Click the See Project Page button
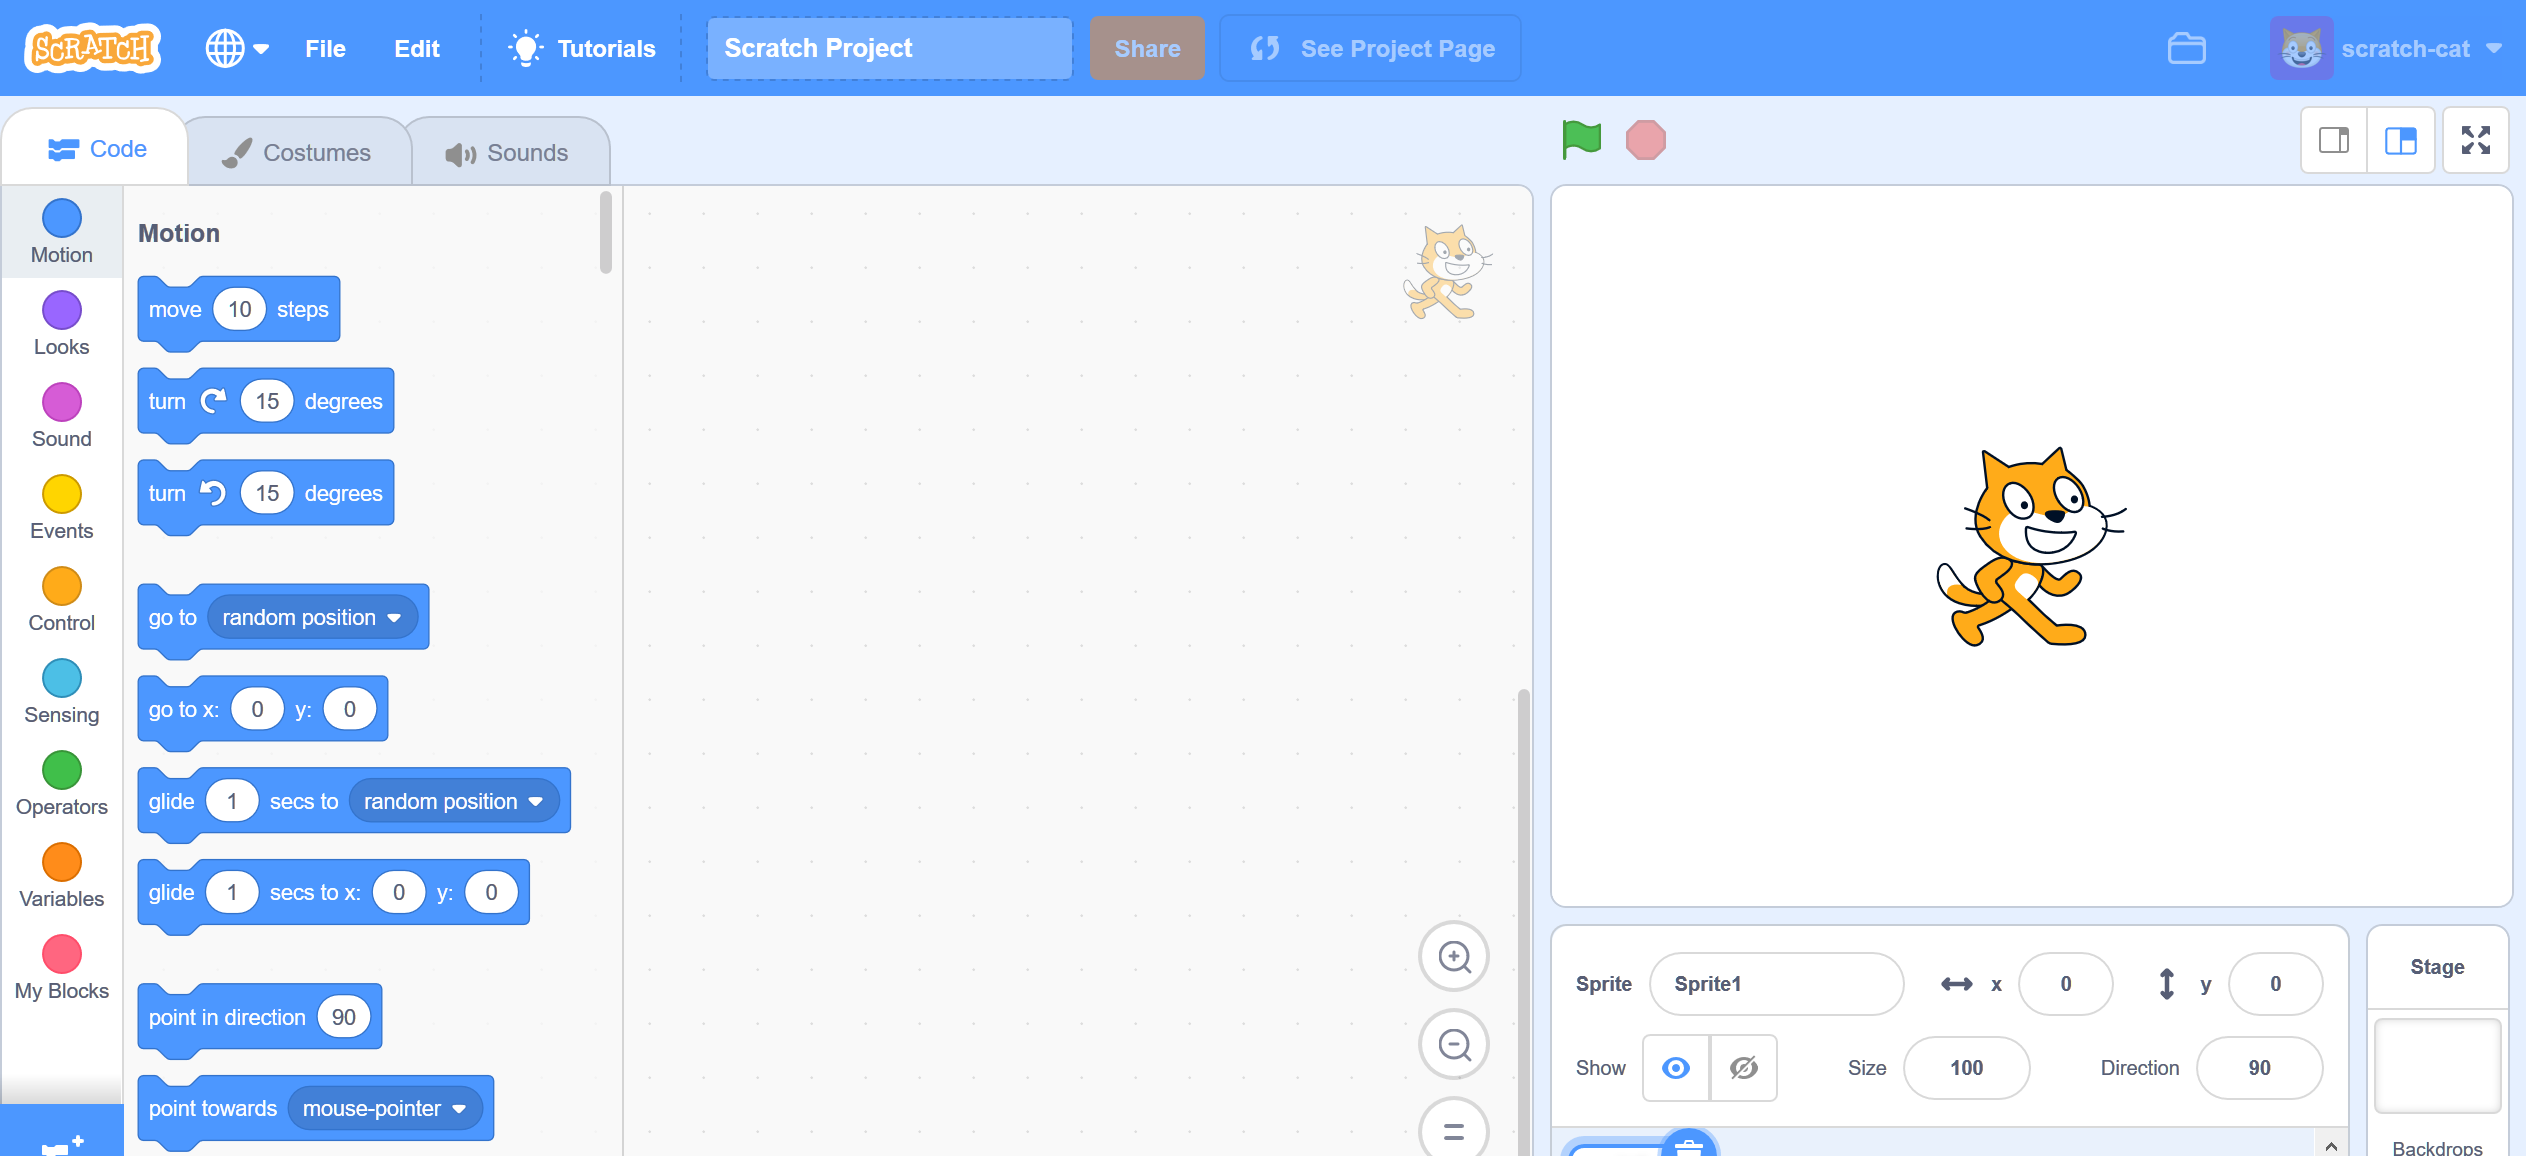 point(1370,48)
